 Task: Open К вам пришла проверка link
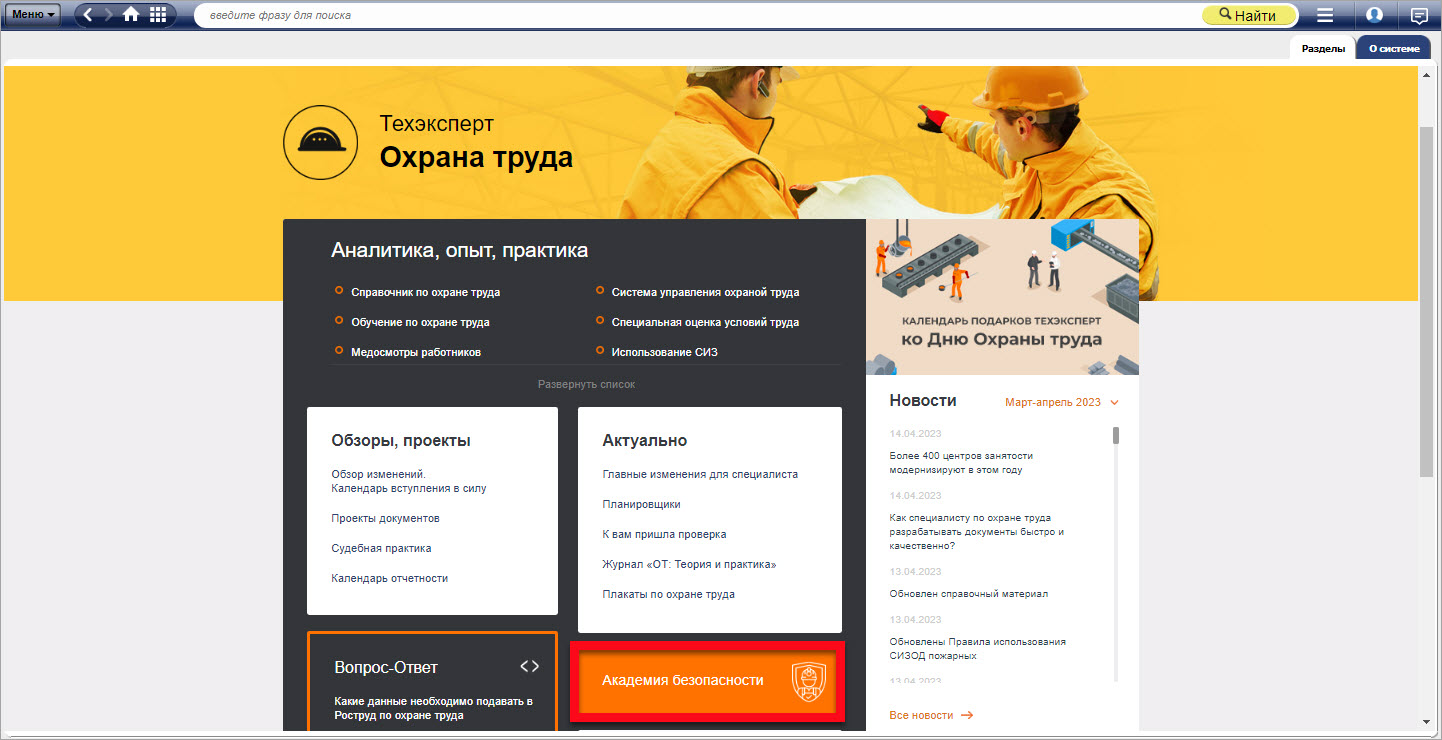664,534
